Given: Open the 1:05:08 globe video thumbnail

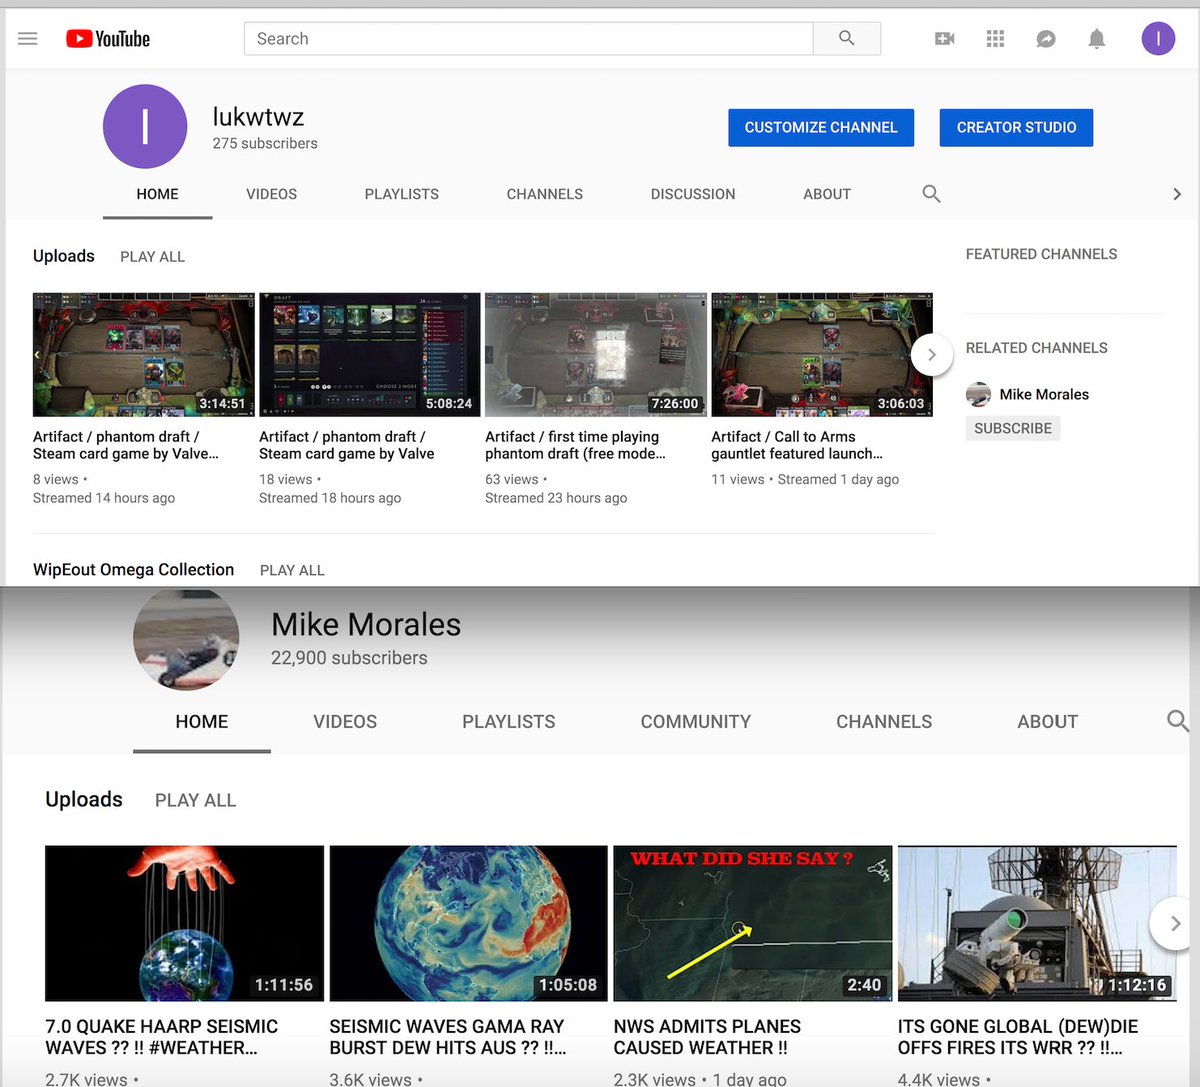Looking at the screenshot, I should tap(469, 924).
